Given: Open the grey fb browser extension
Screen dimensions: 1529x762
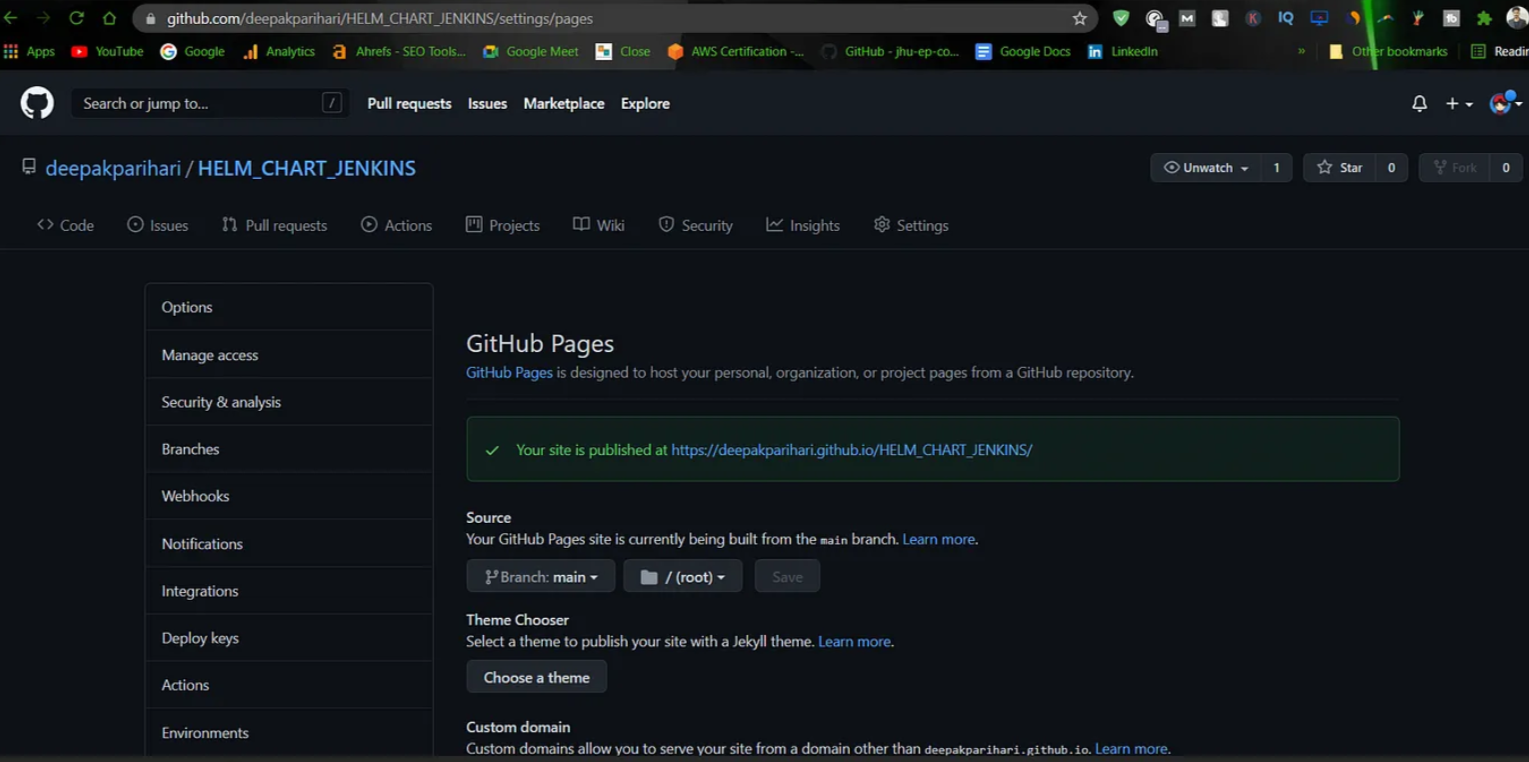Looking at the screenshot, I should pyautogui.click(x=1451, y=18).
